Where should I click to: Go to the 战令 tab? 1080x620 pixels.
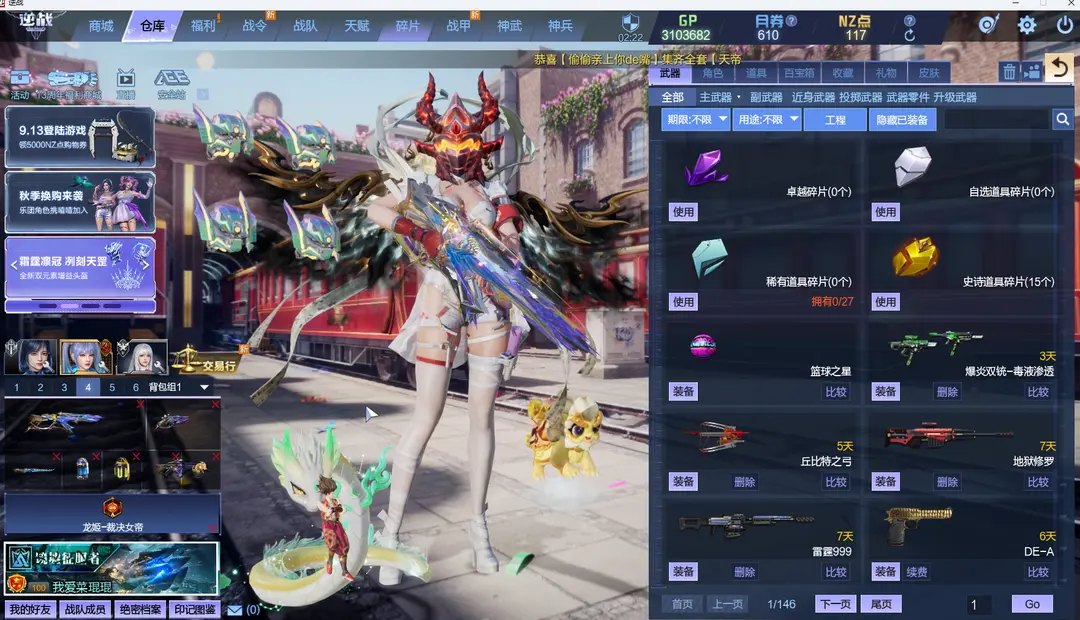(255, 26)
